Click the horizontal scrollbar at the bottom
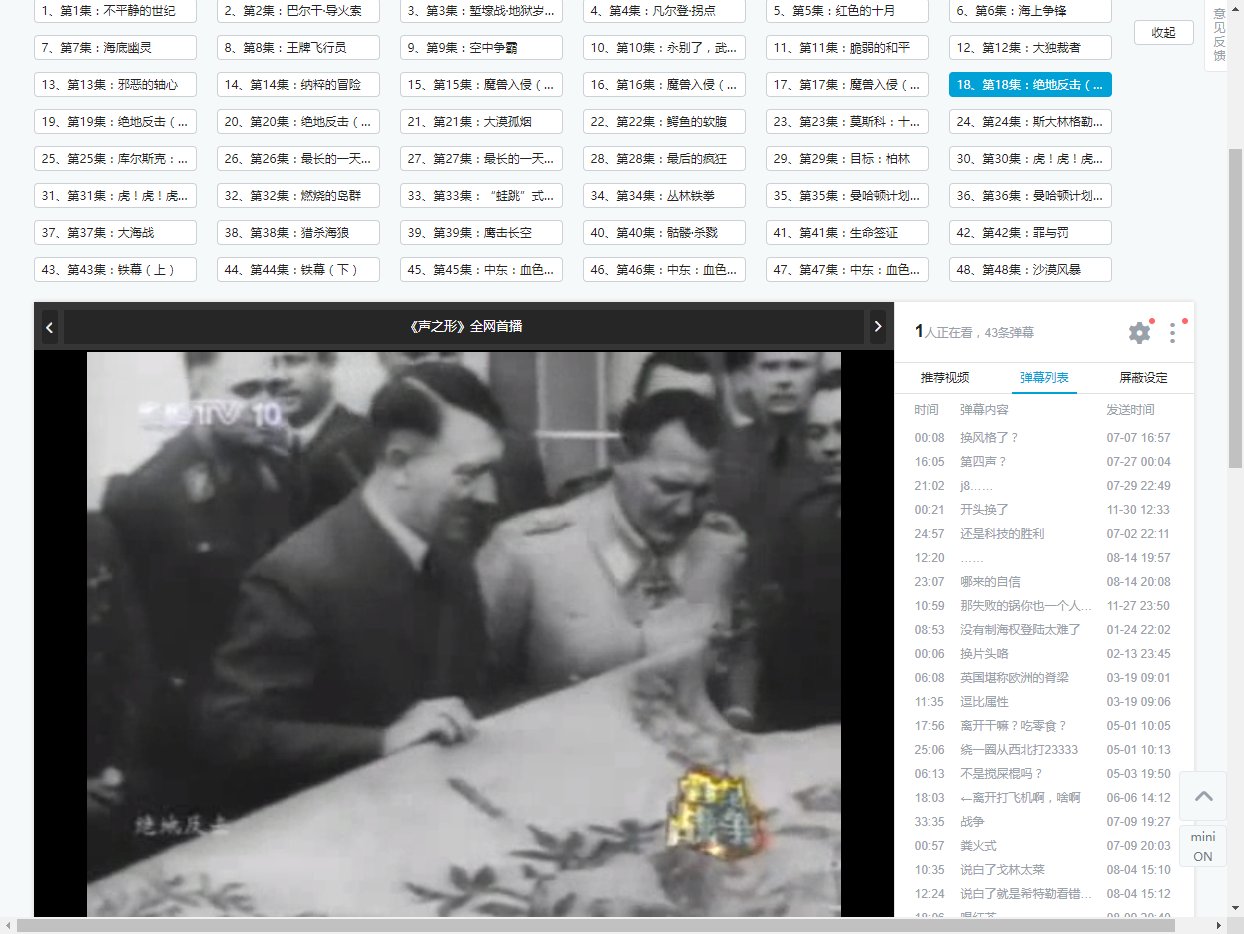Screen dimensions: 1244x934 pos(600,926)
